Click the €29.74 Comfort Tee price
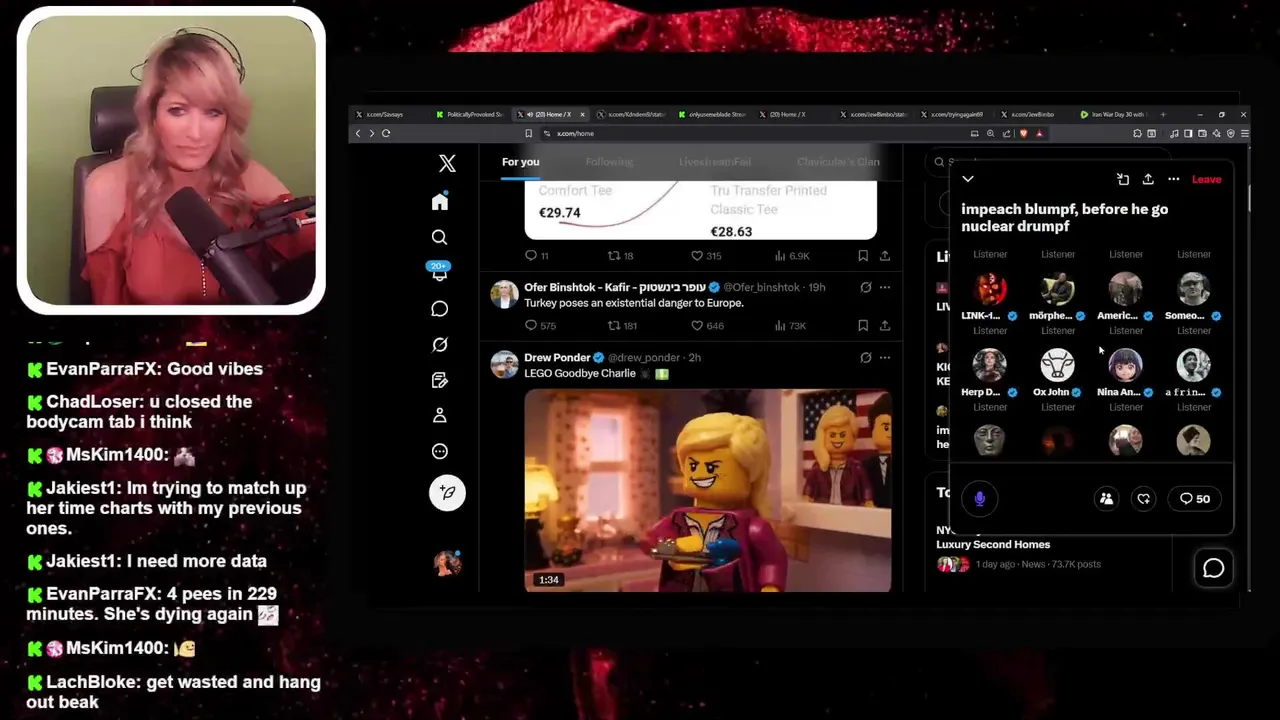This screenshot has width=1280, height=720. click(x=560, y=212)
